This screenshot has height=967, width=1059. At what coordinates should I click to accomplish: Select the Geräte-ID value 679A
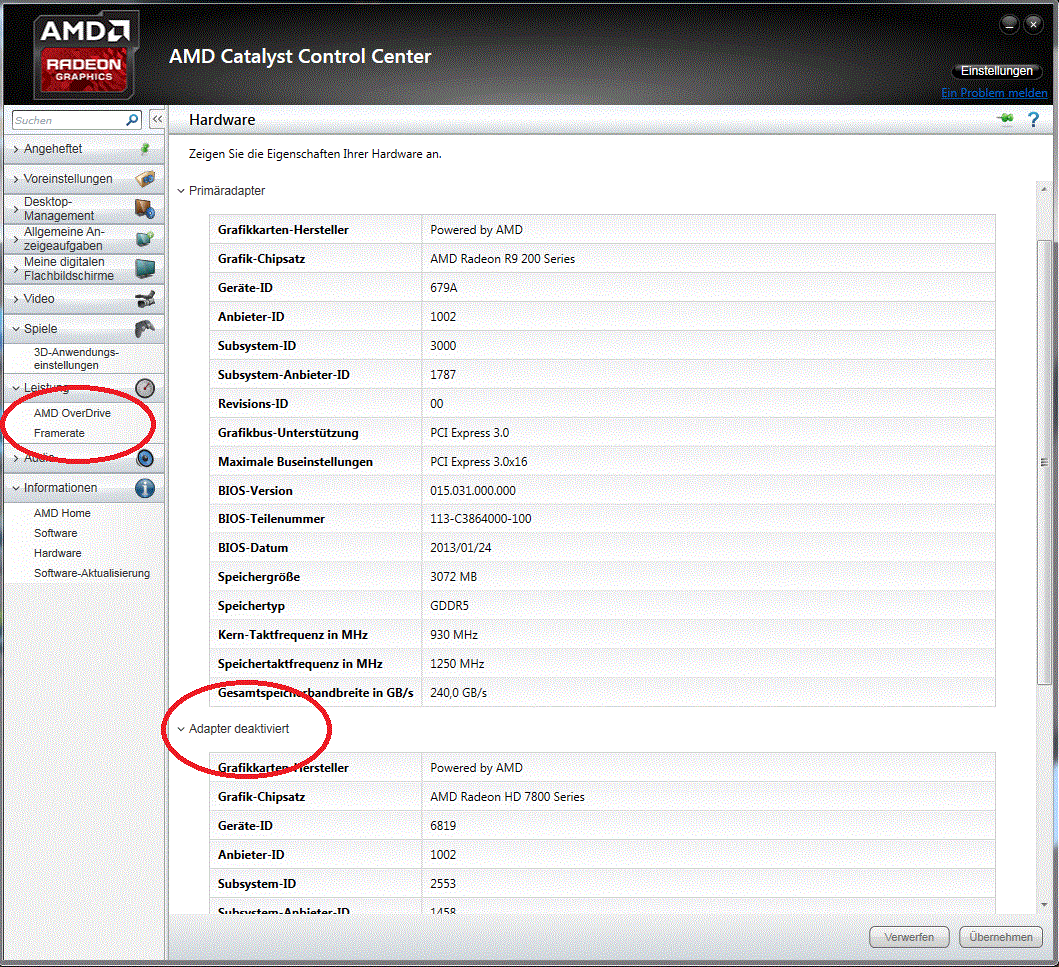444,288
